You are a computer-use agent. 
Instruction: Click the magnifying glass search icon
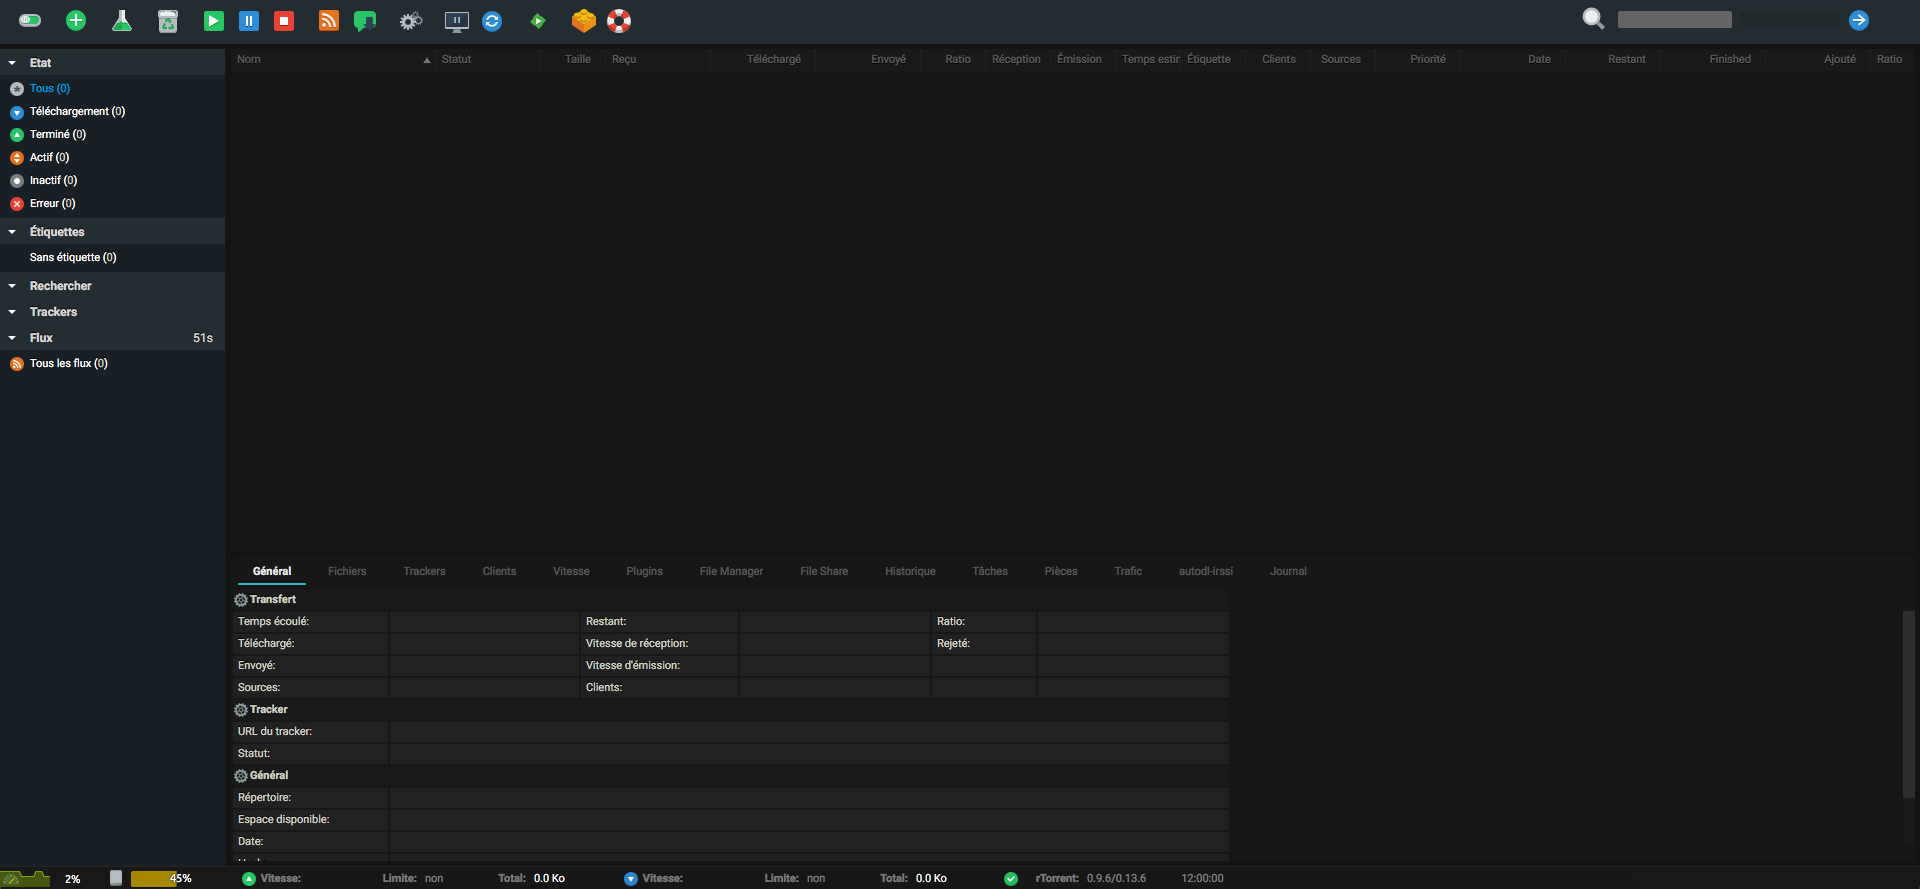1593,19
